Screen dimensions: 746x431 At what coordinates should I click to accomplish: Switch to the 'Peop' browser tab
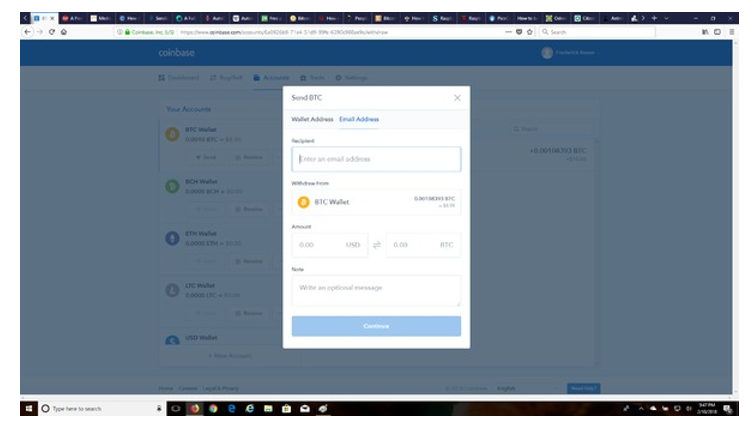coord(357,18)
